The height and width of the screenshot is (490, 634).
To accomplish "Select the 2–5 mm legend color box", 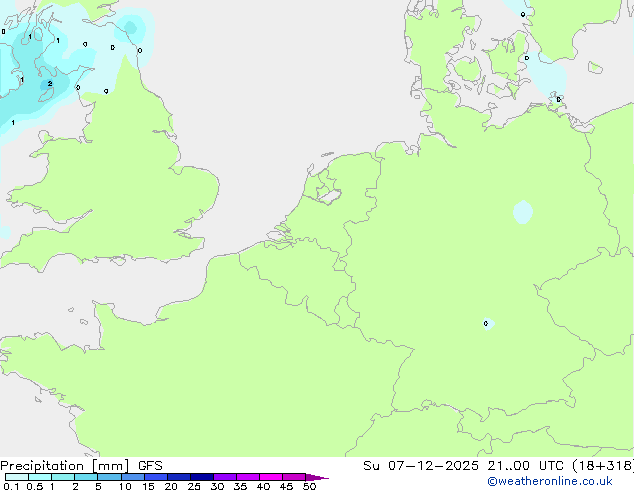I will click(x=86, y=477).
